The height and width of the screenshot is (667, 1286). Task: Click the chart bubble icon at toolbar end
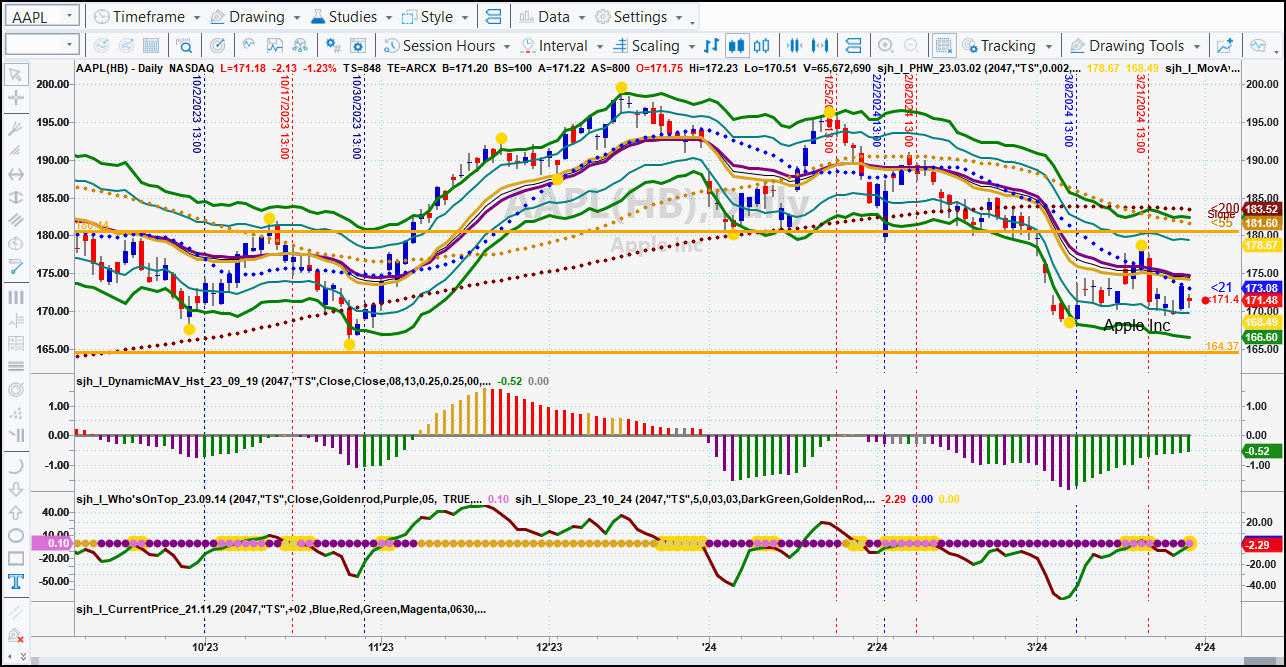[1259, 46]
